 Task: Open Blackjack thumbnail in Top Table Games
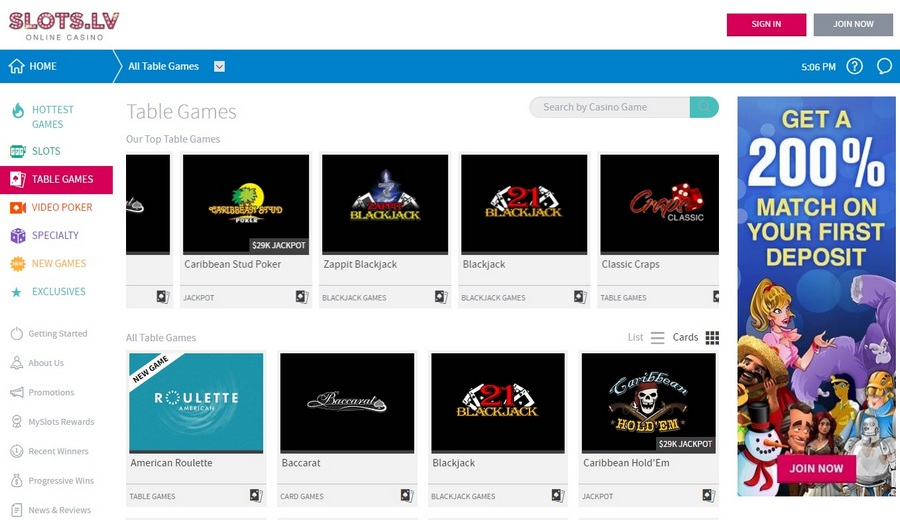[x=524, y=204]
